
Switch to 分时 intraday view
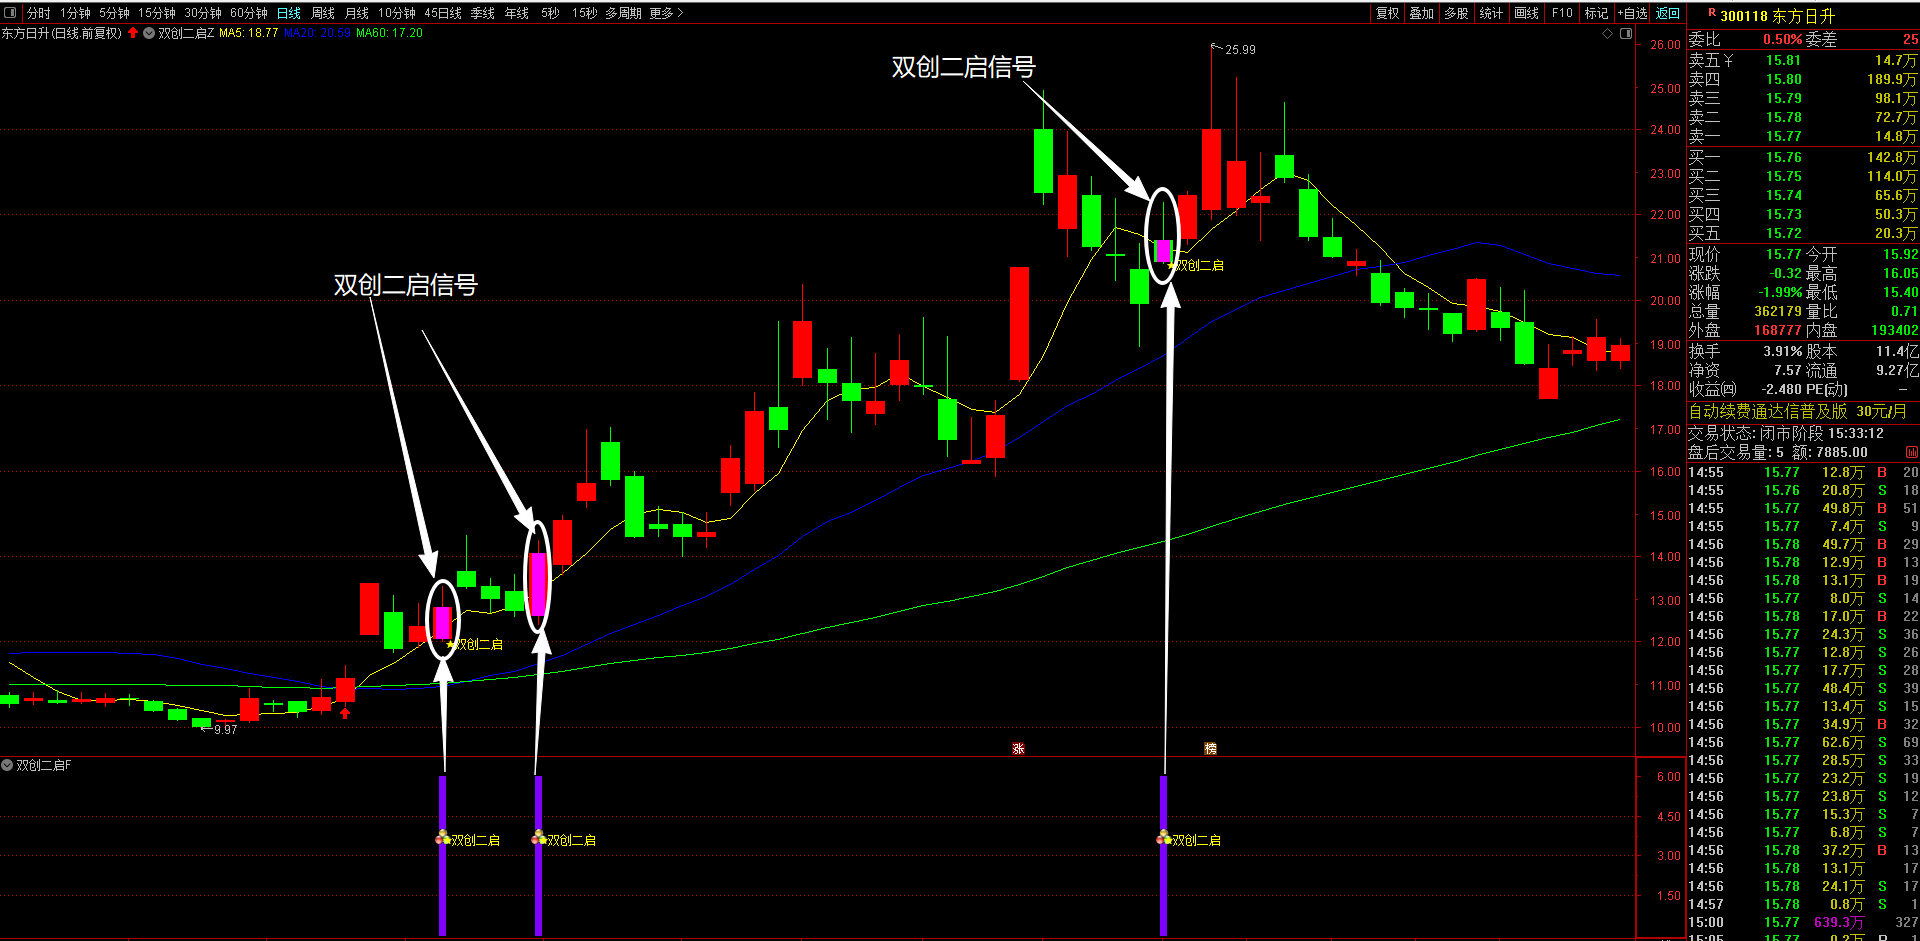pyautogui.click(x=38, y=13)
